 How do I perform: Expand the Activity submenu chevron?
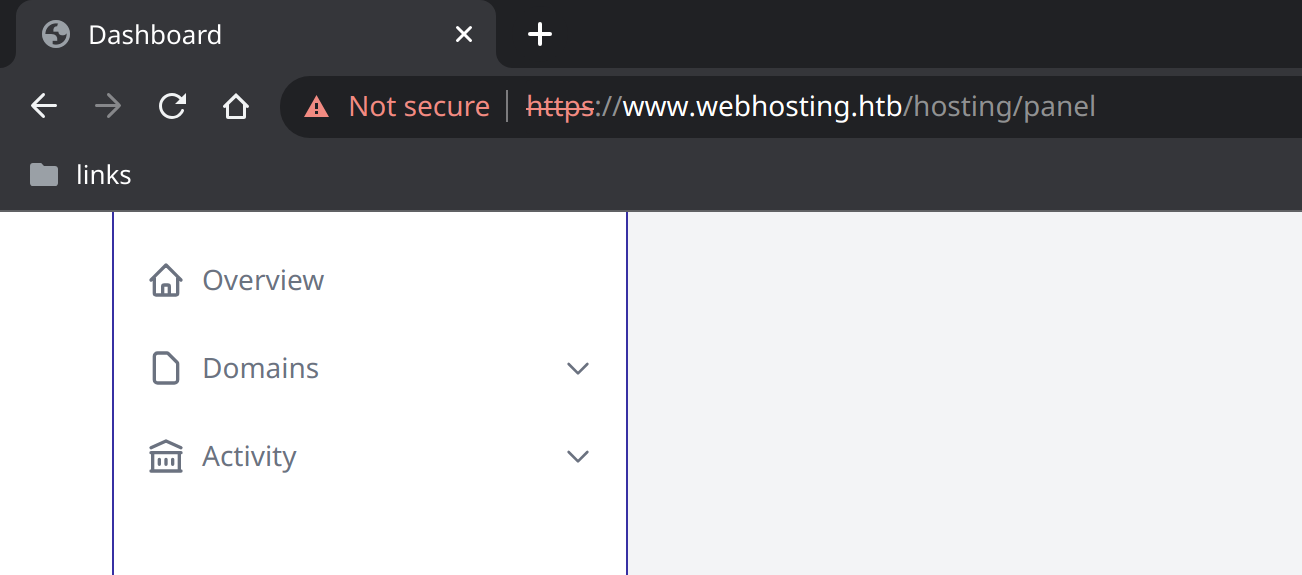[x=578, y=456]
